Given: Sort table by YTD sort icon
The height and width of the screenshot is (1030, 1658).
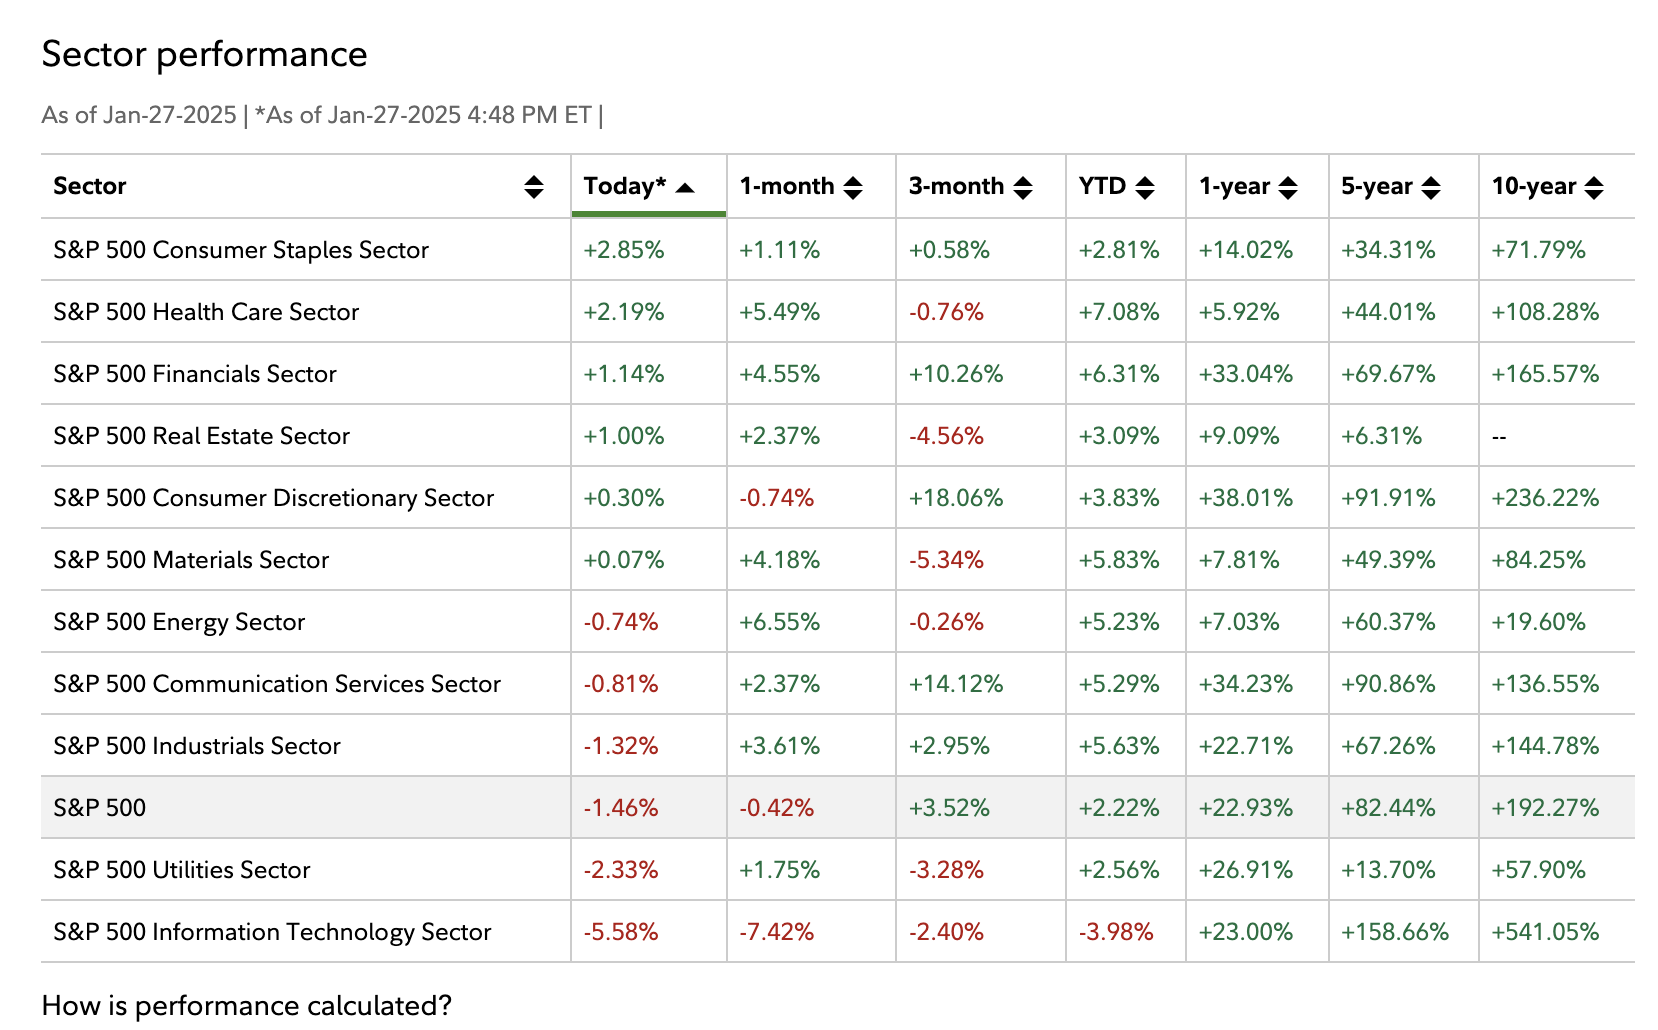Looking at the screenshot, I should click(x=1145, y=187).
